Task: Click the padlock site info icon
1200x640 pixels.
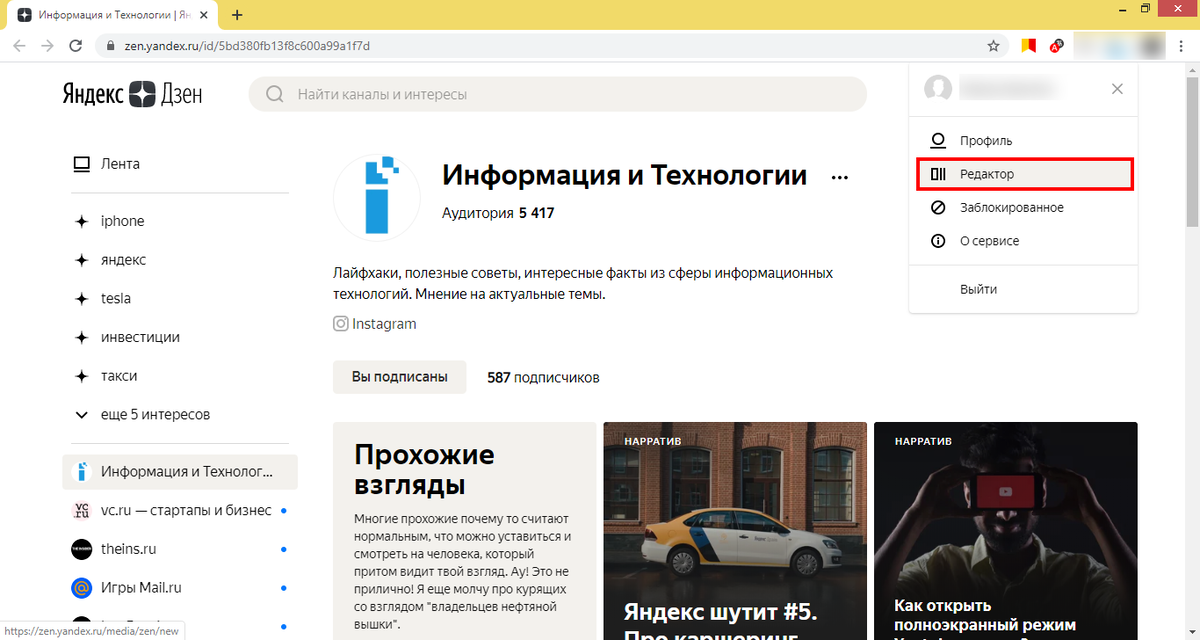Action: coord(109,46)
